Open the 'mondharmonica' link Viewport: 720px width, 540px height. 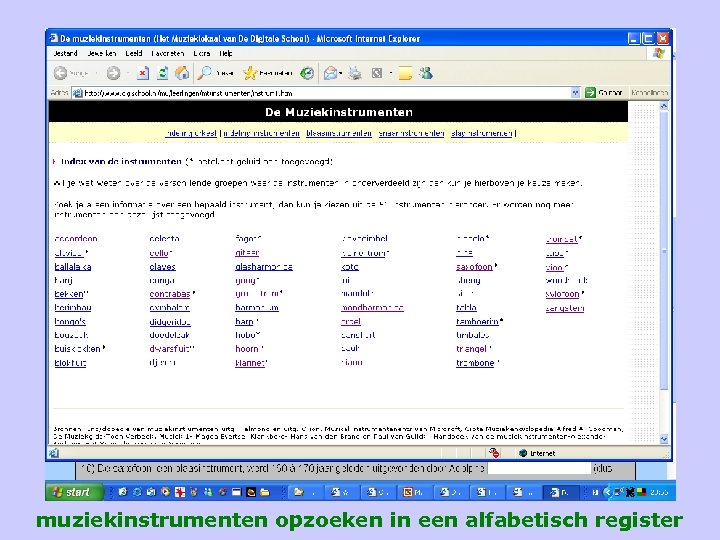(x=372, y=308)
